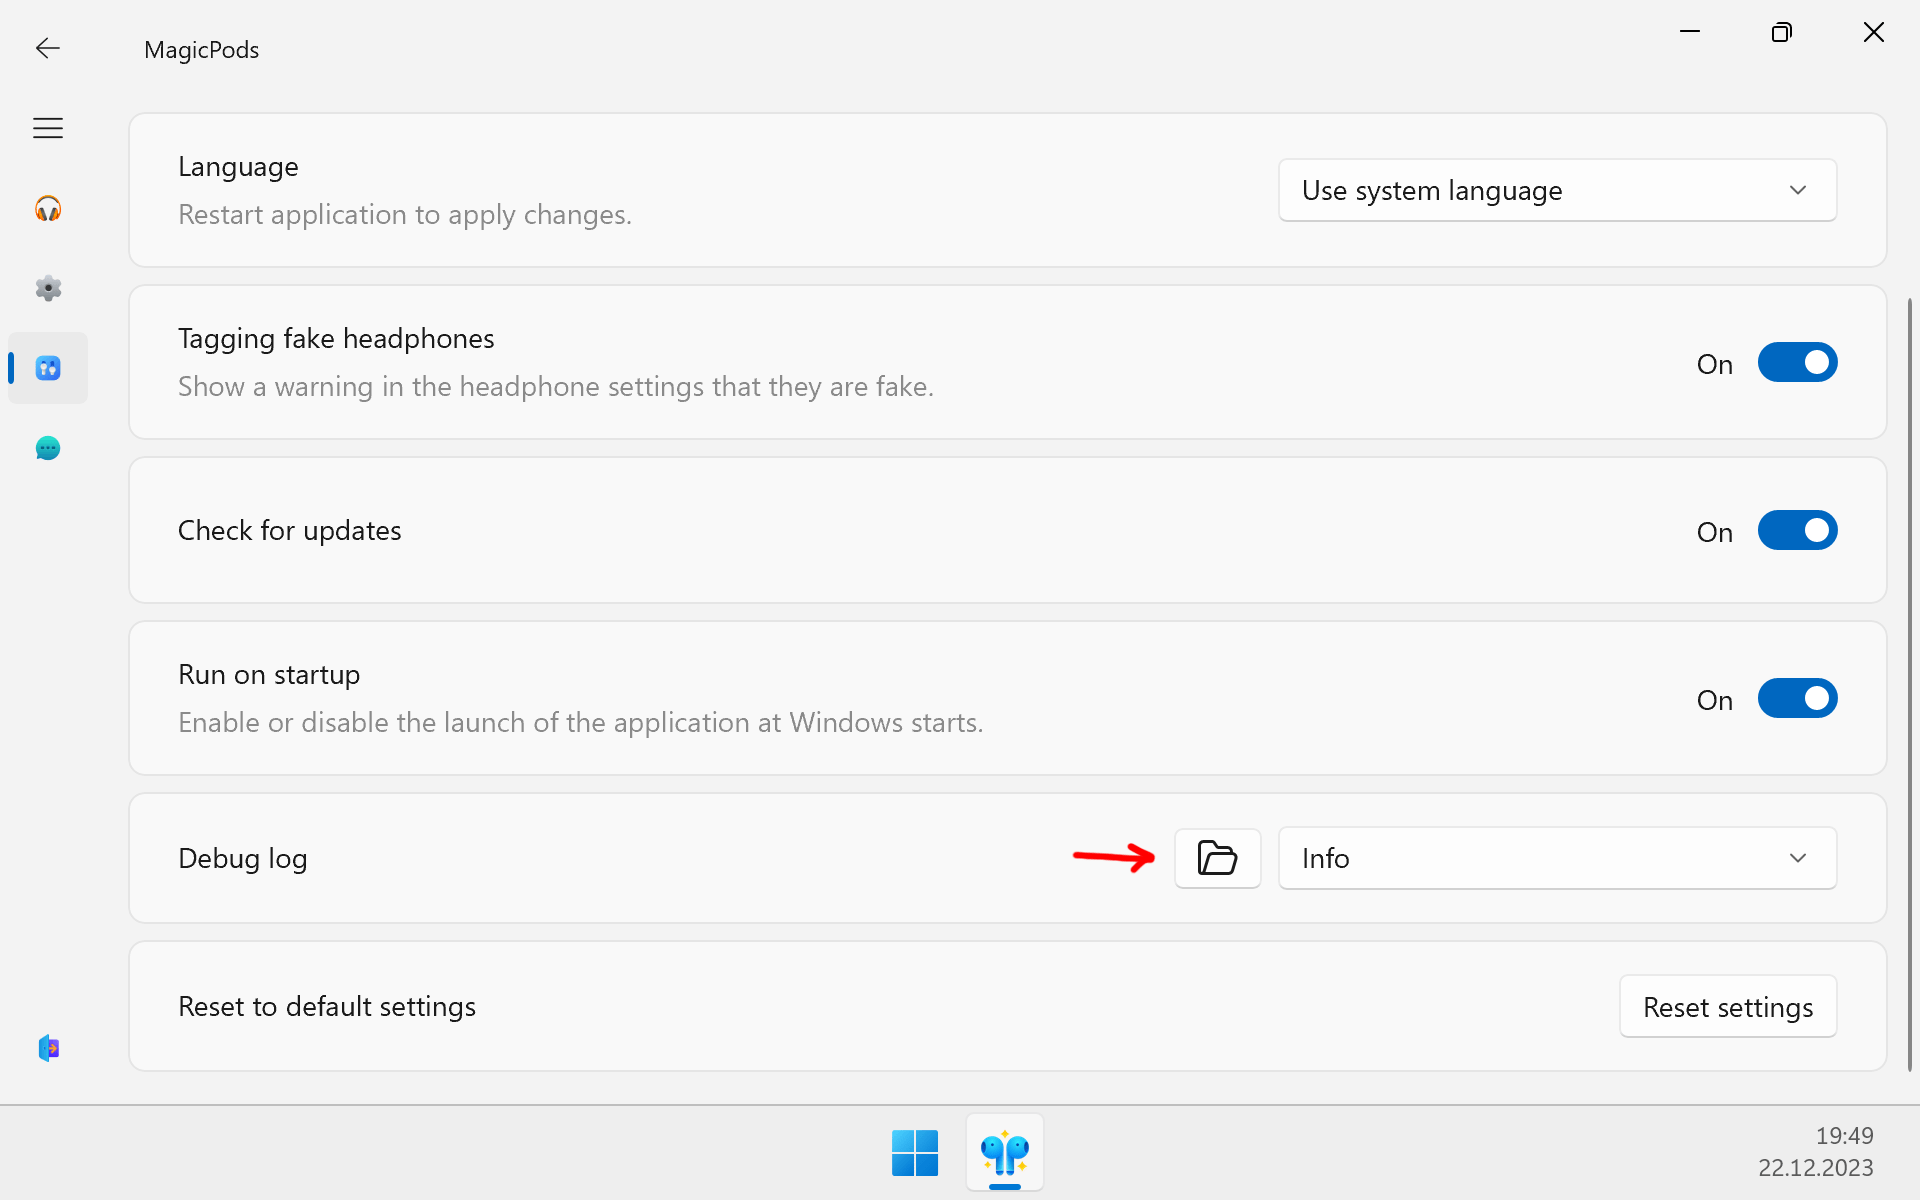The image size is (1920, 1200).
Task: Click MagicPods AirPods icon in taskbar
Action: 1004,1153
